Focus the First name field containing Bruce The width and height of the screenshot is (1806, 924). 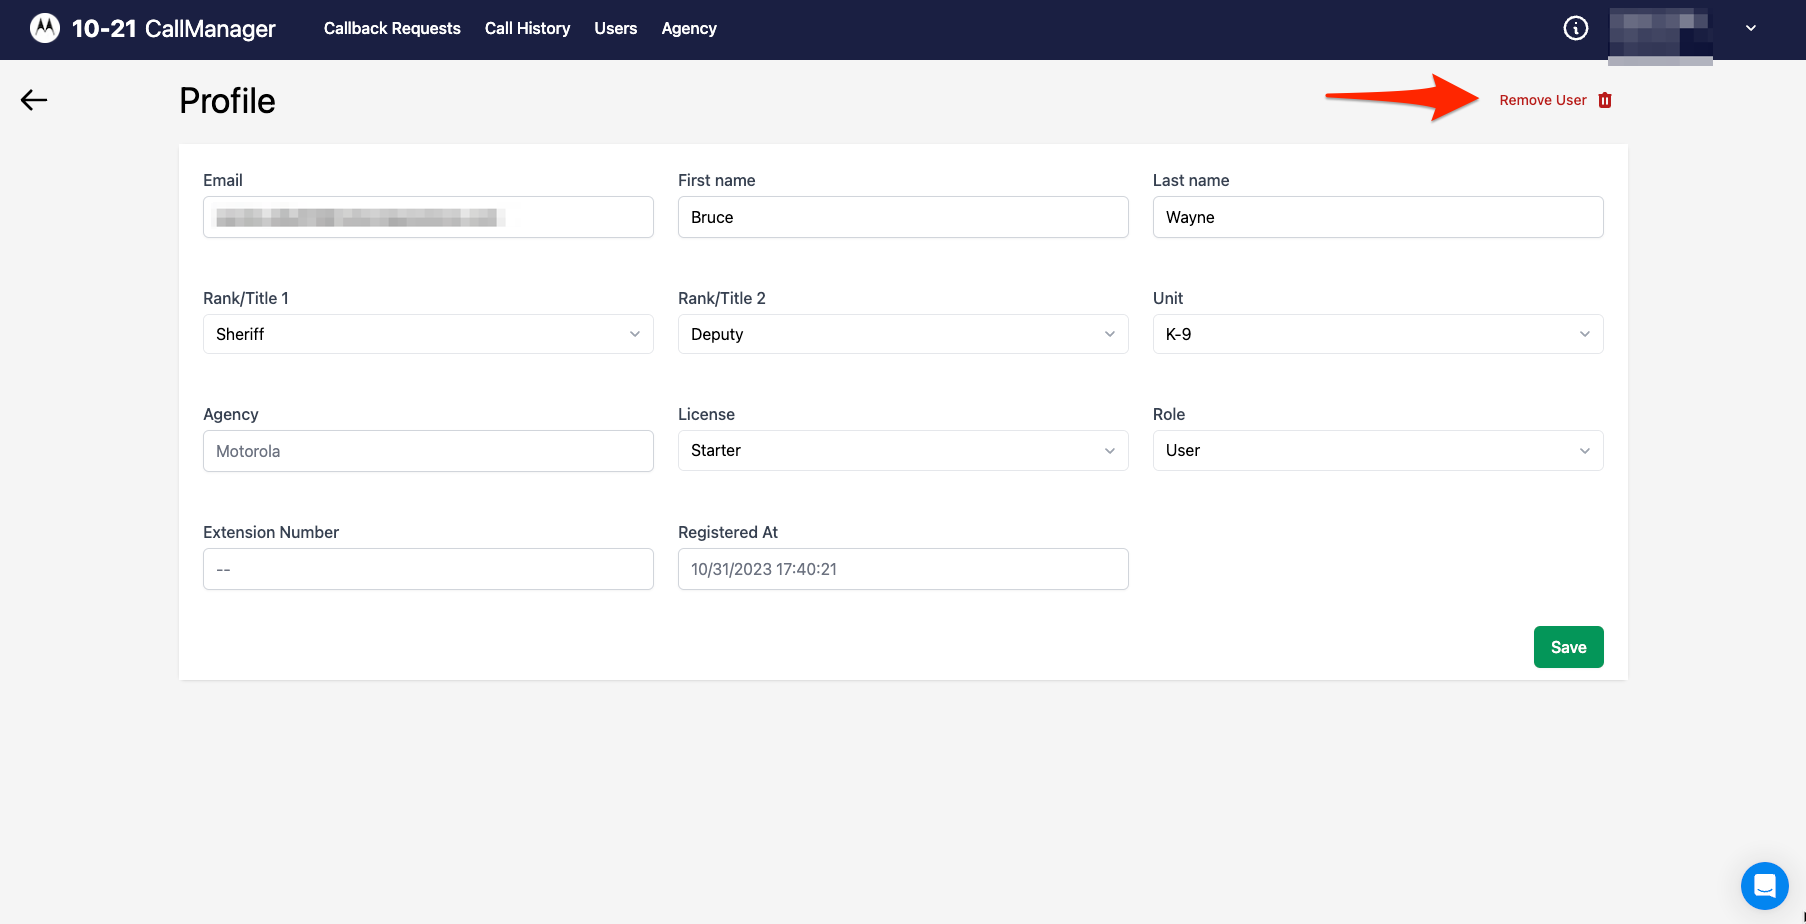[x=903, y=217]
